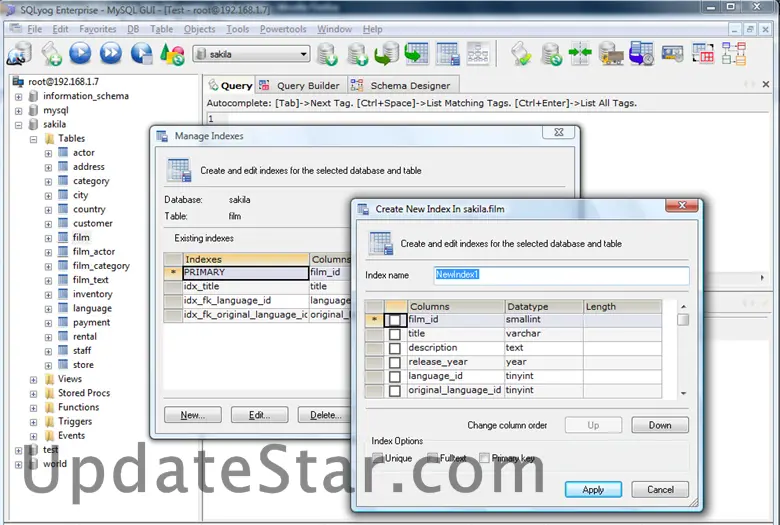The width and height of the screenshot is (780, 525).
Task: Click the Schema Designer toolbar icon at toolbar end
Action: coord(734,54)
